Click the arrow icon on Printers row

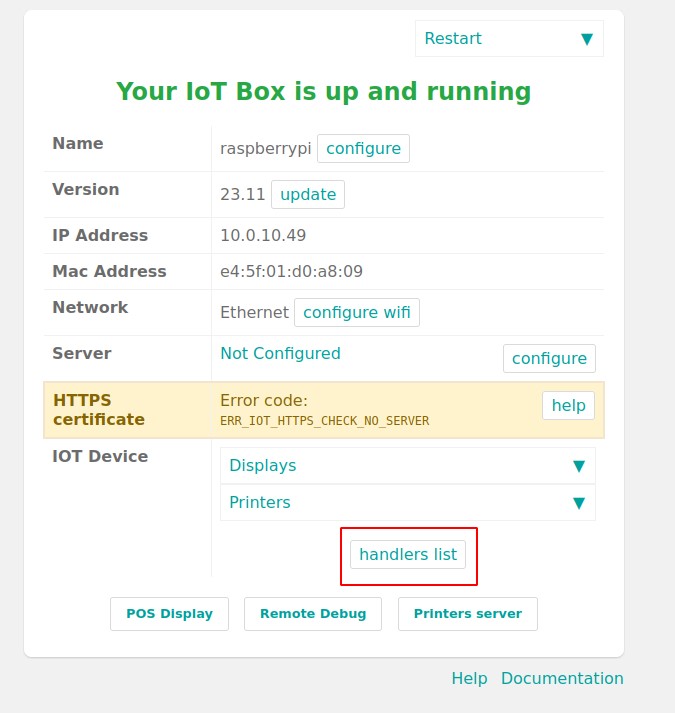tap(579, 503)
